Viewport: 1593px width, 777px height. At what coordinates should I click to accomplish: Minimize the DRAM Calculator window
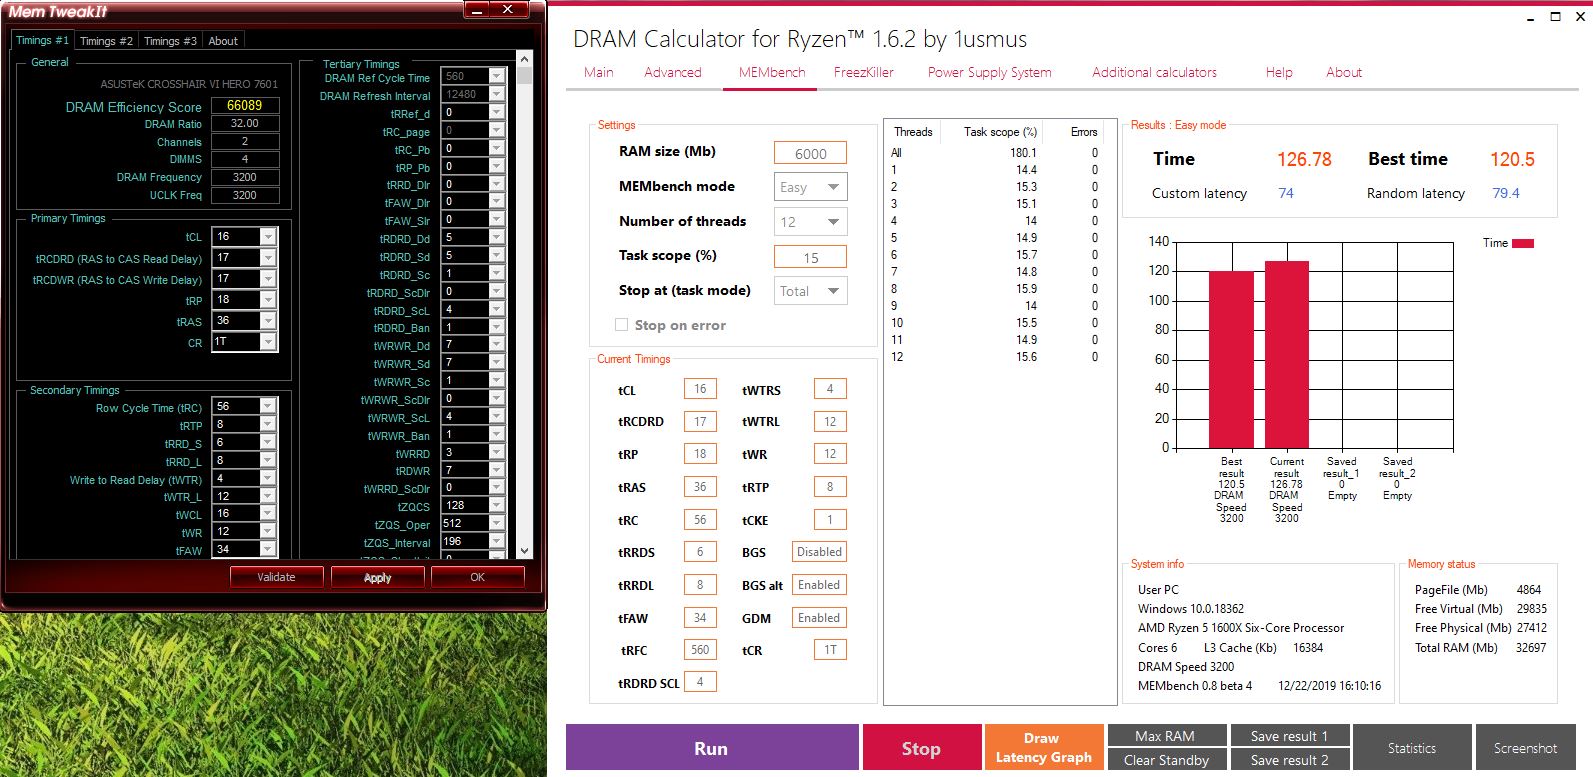1531,17
